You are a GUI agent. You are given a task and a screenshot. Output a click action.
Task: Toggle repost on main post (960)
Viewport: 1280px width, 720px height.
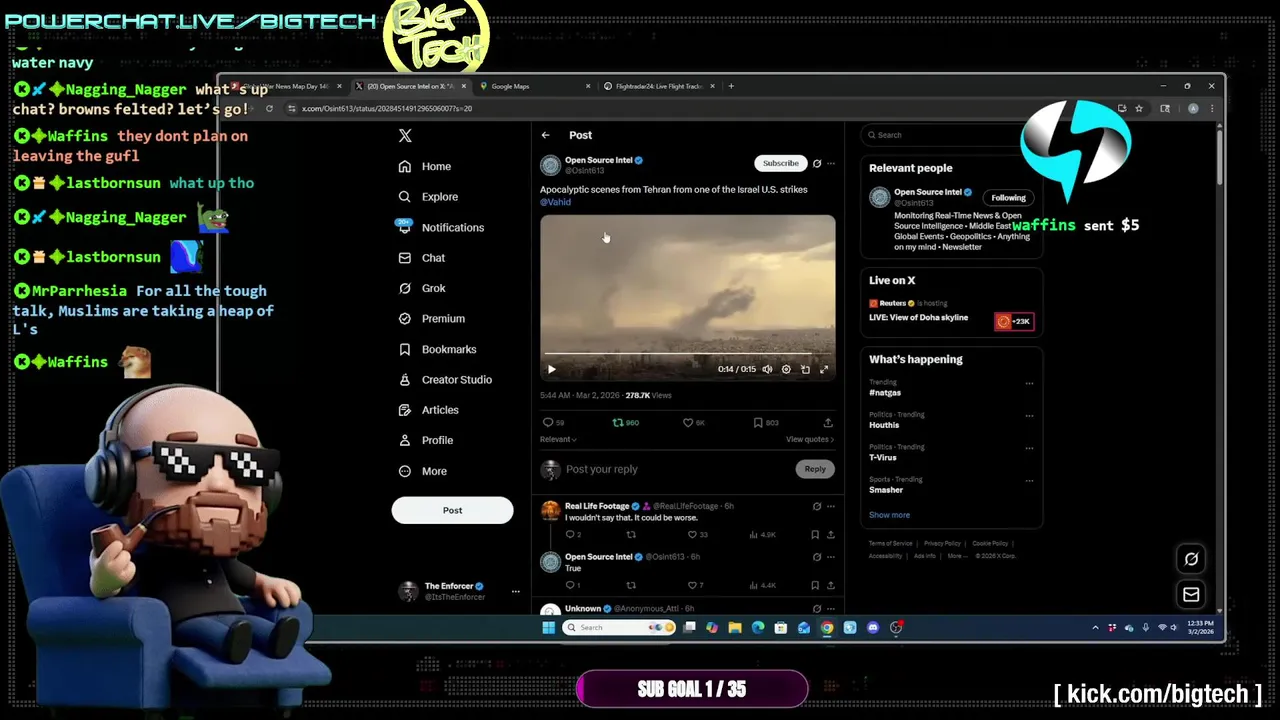coord(625,423)
